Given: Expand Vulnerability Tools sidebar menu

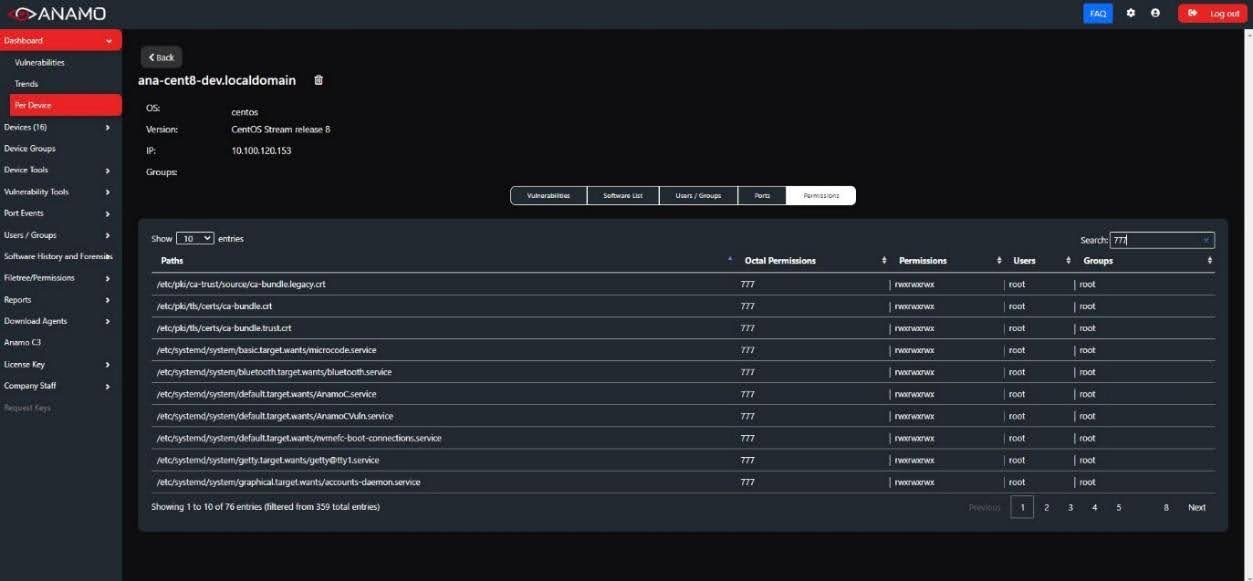Looking at the screenshot, I should [107, 192].
